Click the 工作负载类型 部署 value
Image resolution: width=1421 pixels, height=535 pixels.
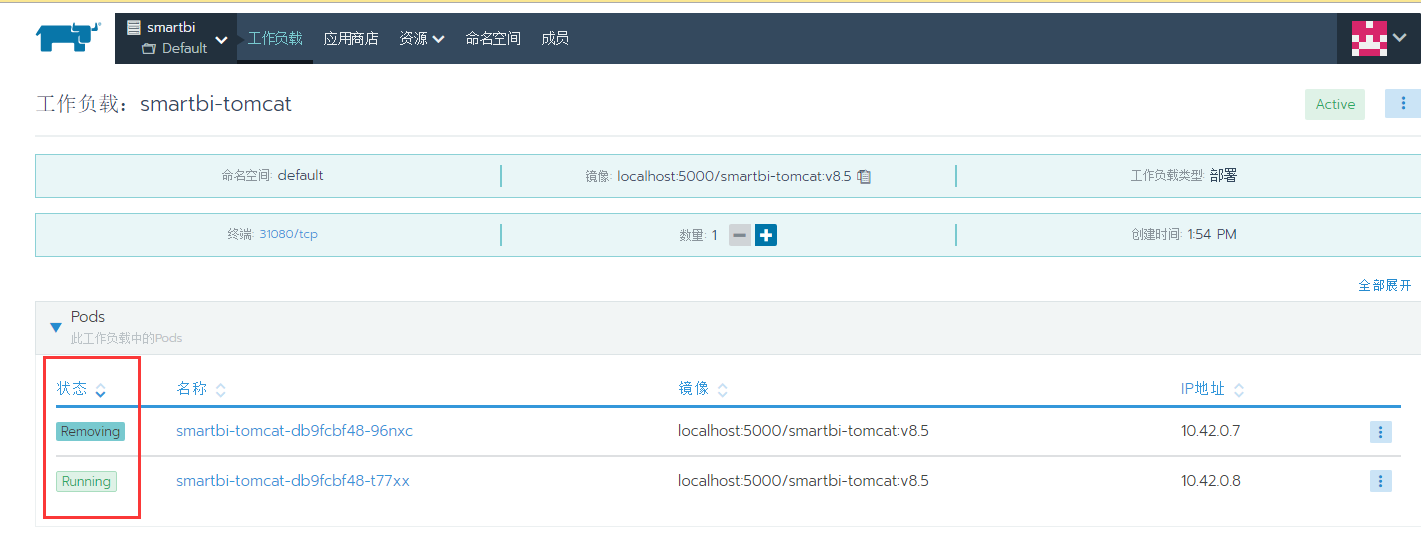click(1224, 175)
